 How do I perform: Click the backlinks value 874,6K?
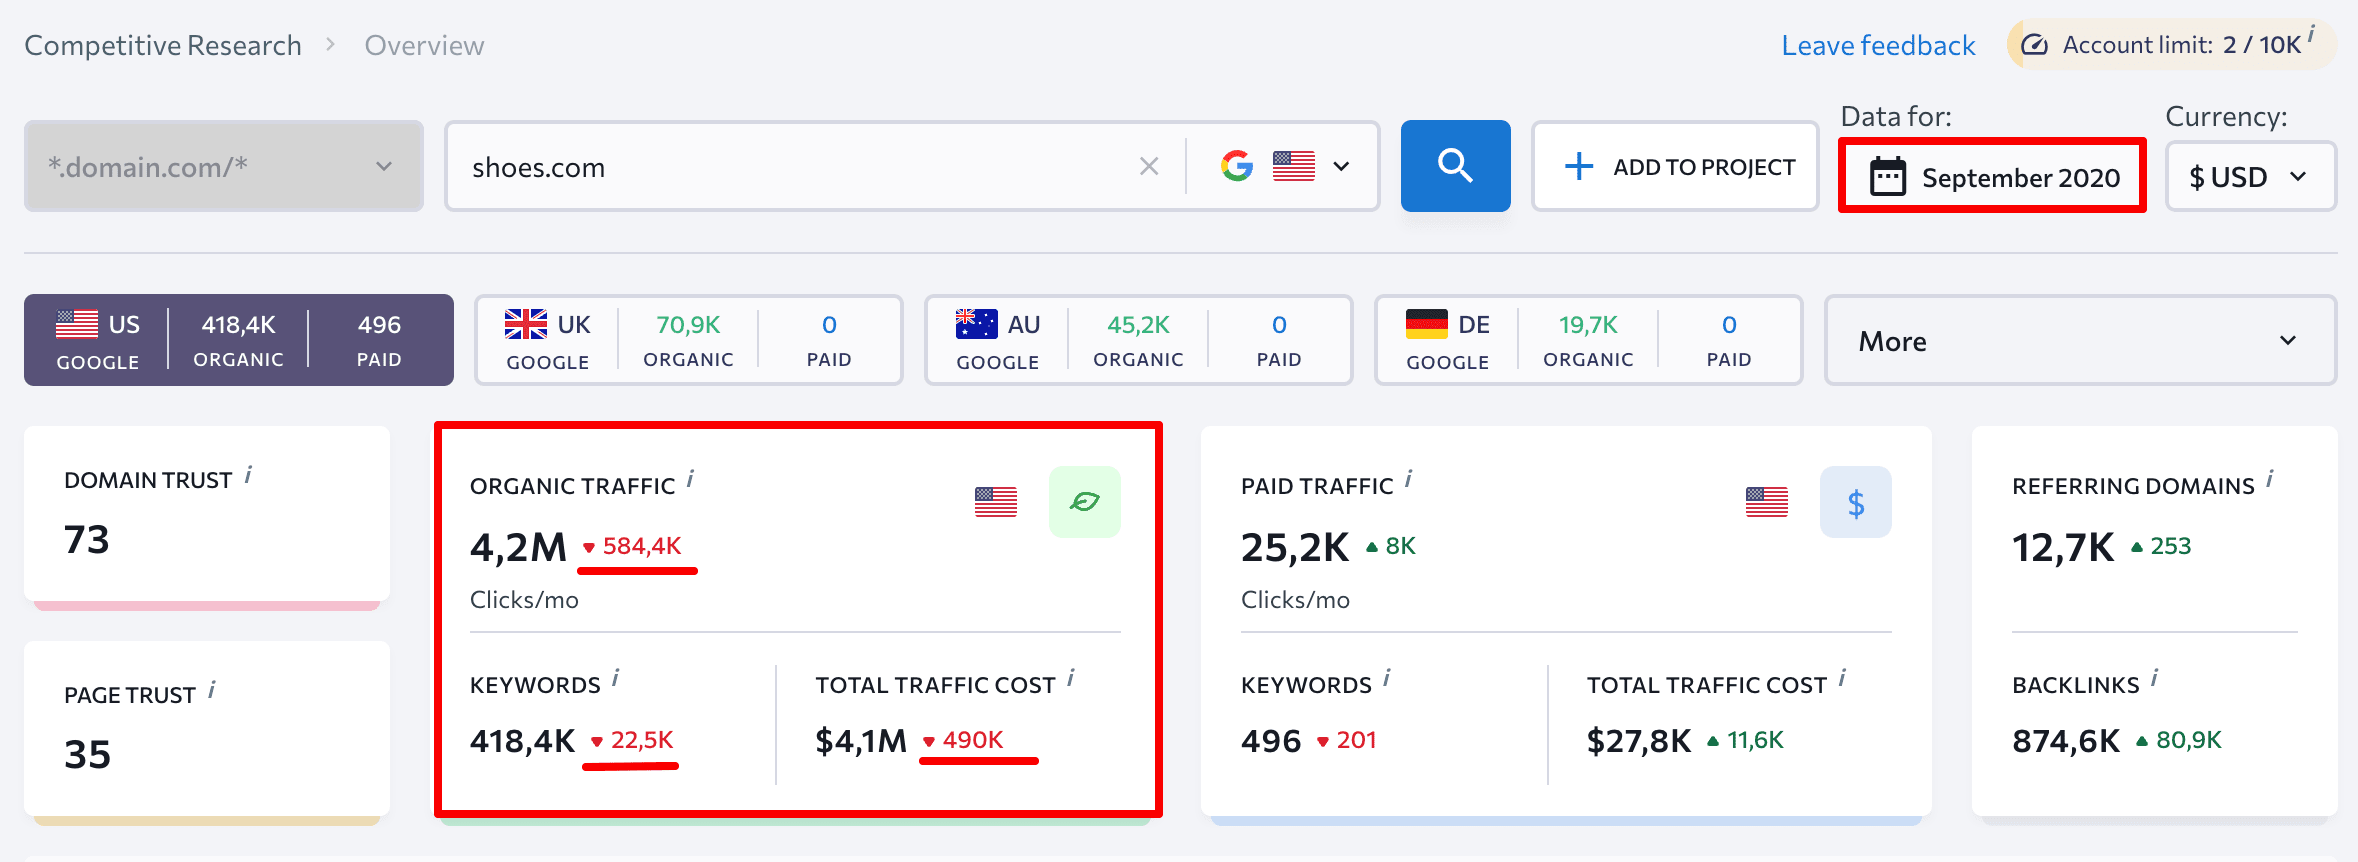point(2066,741)
